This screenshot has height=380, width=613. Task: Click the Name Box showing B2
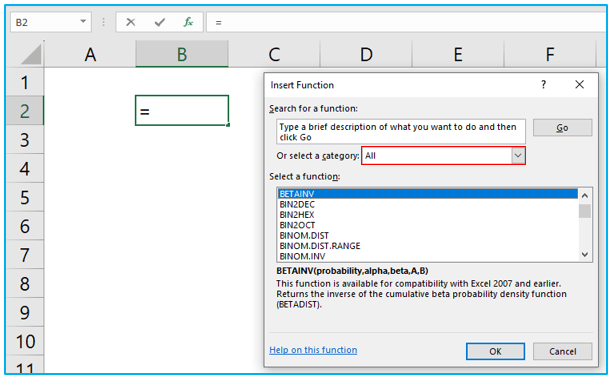pyautogui.click(x=51, y=22)
